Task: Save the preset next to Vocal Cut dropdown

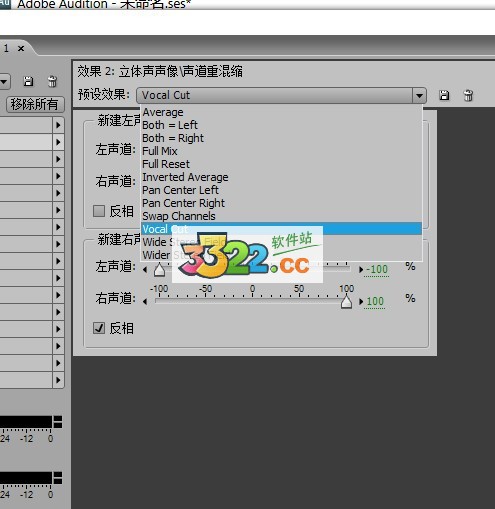Action: [444, 96]
